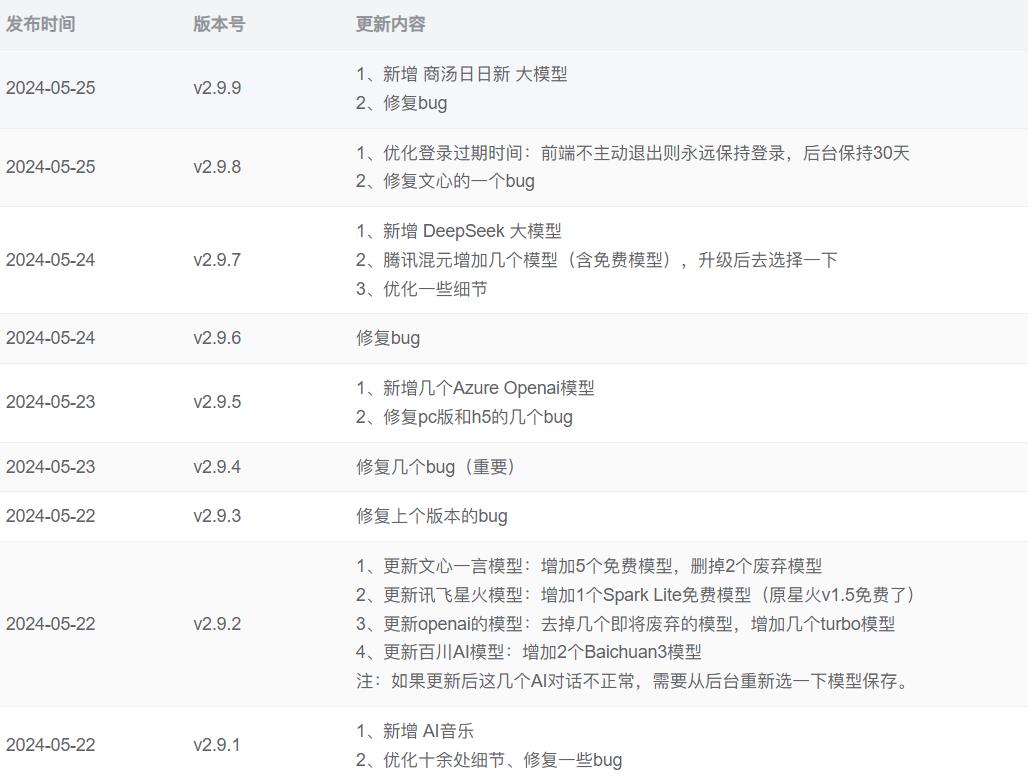Click '2、修复bug' in the v2.9.9 row
This screenshot has width=1028, height=783.
pos(402,103)
